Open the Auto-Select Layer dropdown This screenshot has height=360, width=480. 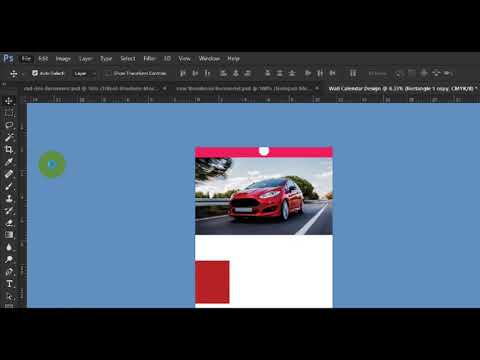[x=85, y=73]
